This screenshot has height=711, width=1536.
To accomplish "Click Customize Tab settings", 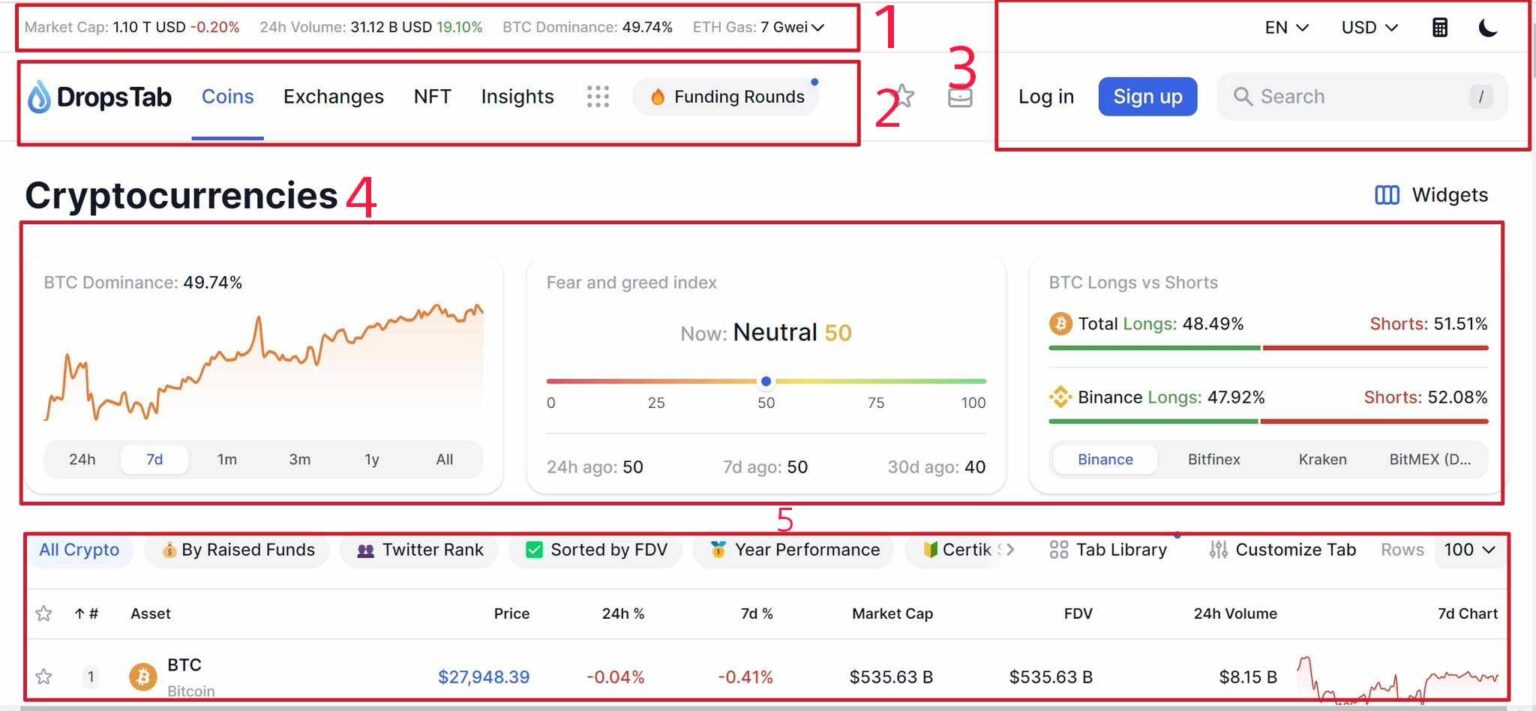I will 1283,550.
